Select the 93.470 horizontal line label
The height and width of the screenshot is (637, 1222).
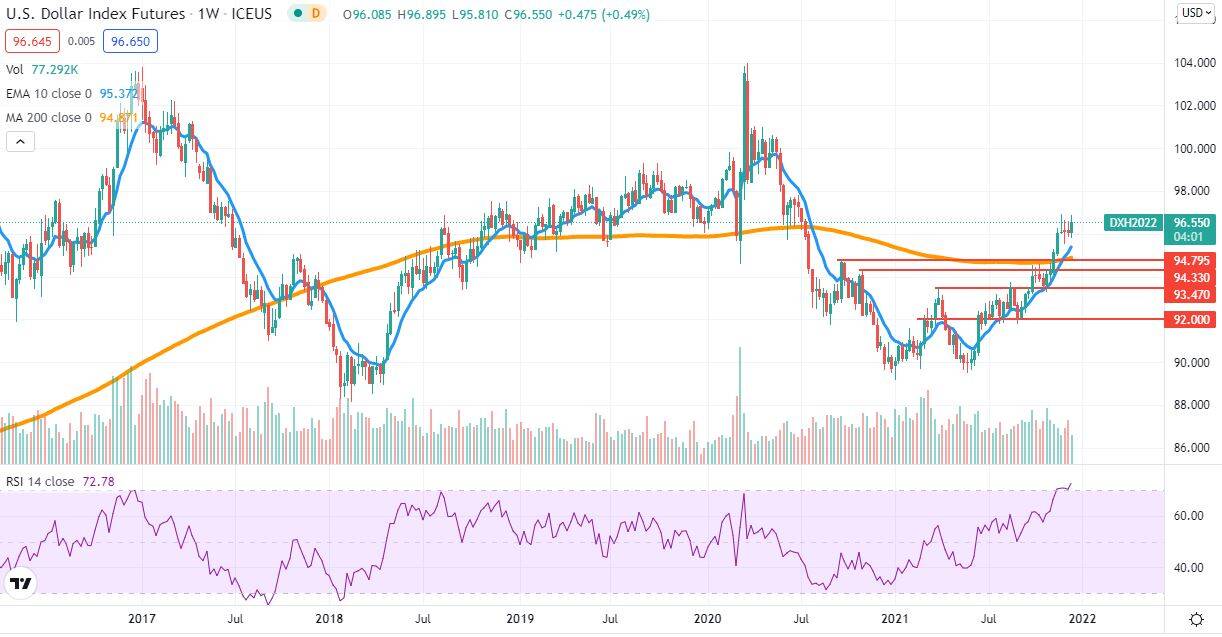(1192, 295)
